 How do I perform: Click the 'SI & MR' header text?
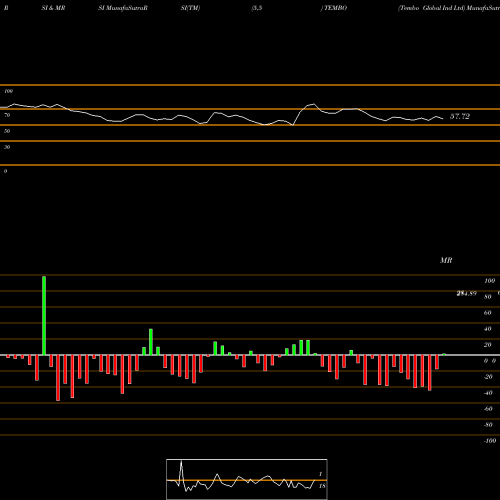53,8
